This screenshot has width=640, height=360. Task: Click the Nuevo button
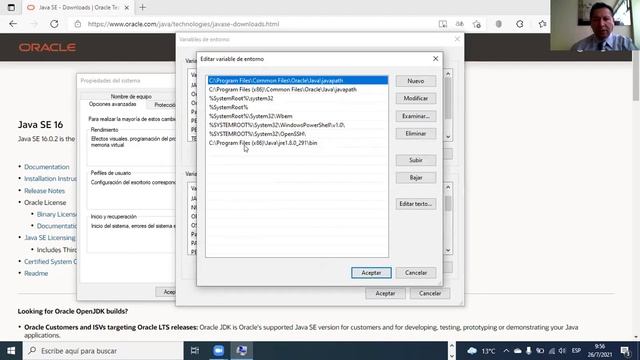[416, 81]
